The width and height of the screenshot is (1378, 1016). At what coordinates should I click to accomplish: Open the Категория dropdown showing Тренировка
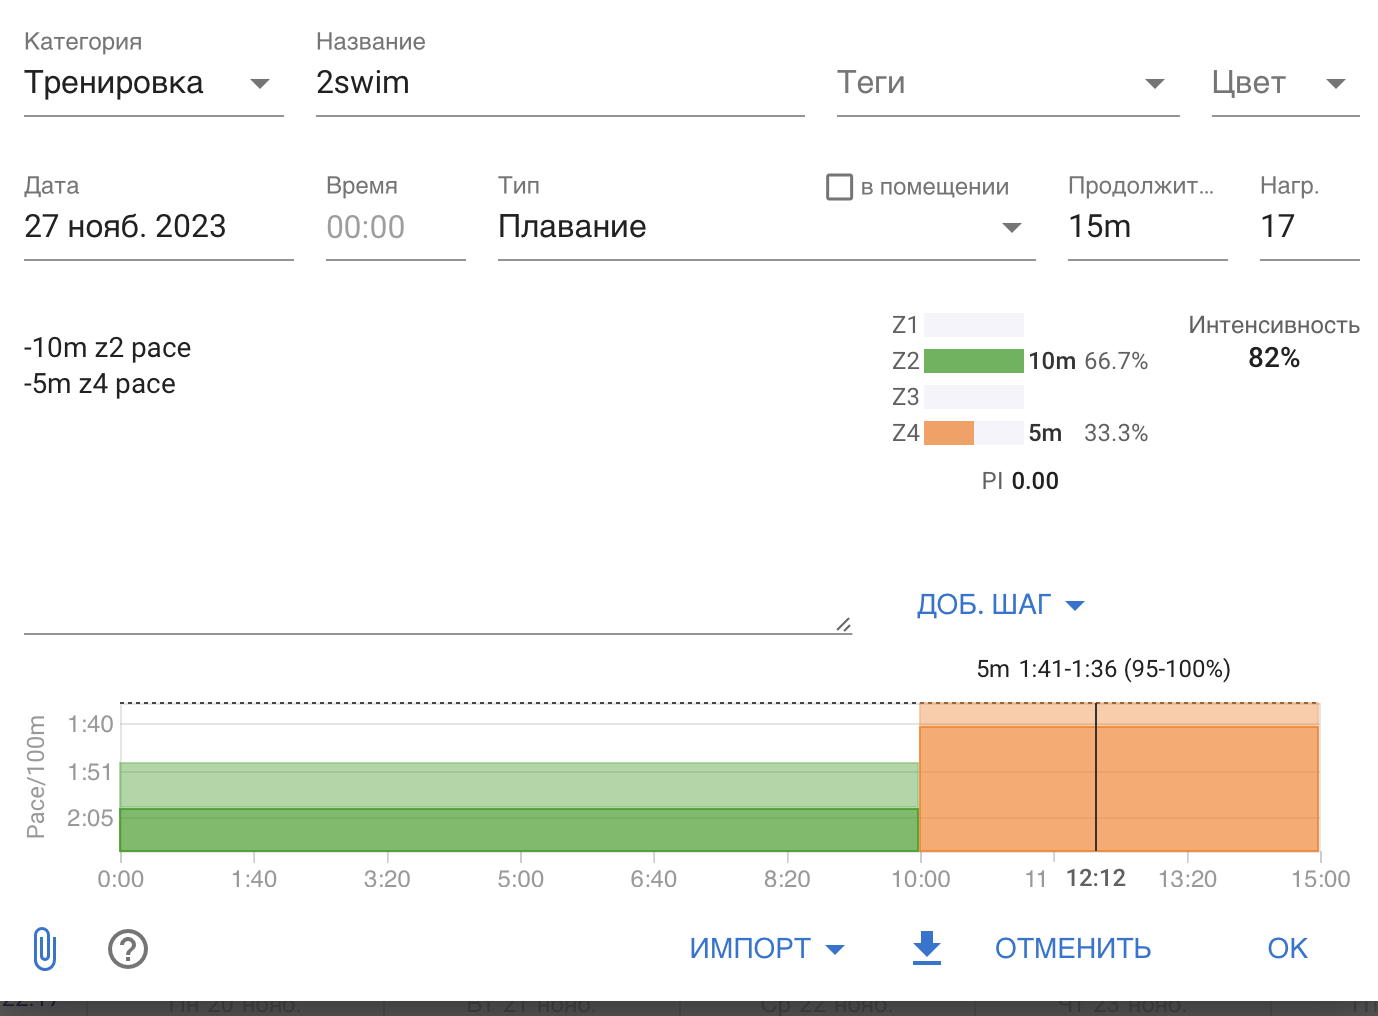tap(154, 83)
